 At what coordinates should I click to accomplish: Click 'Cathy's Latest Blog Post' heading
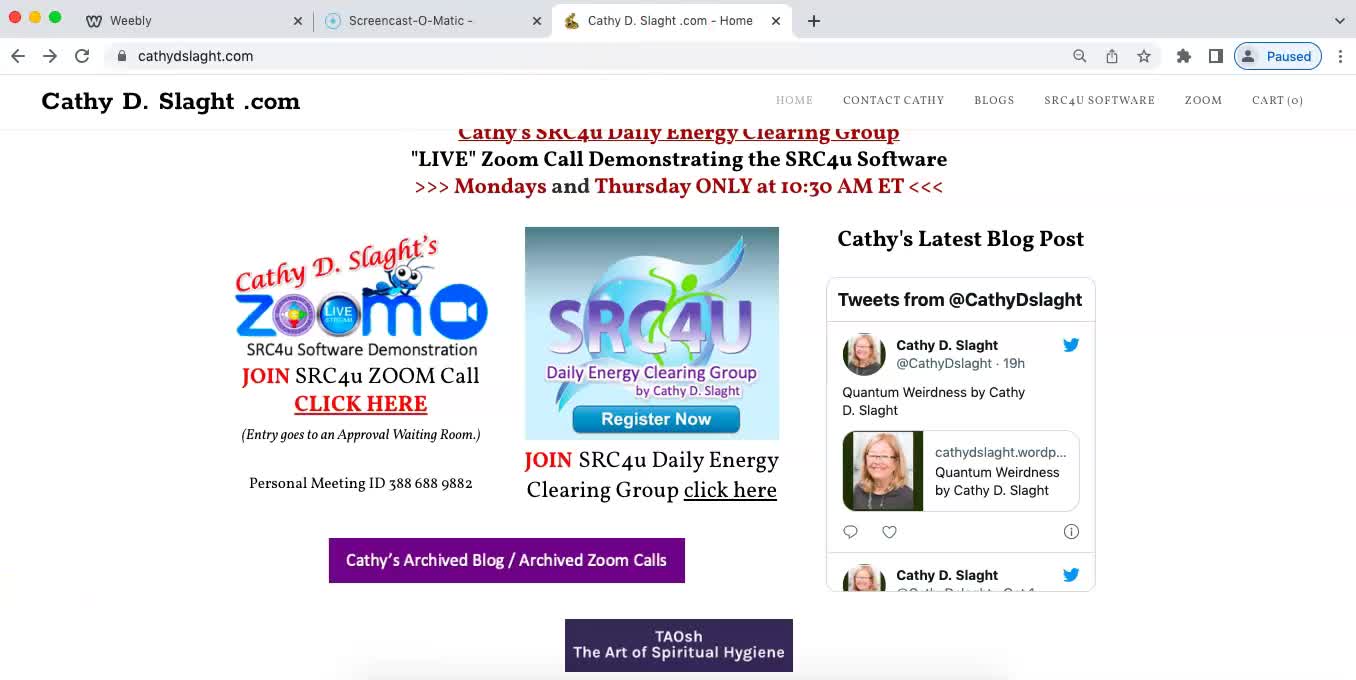pos(960,239)
